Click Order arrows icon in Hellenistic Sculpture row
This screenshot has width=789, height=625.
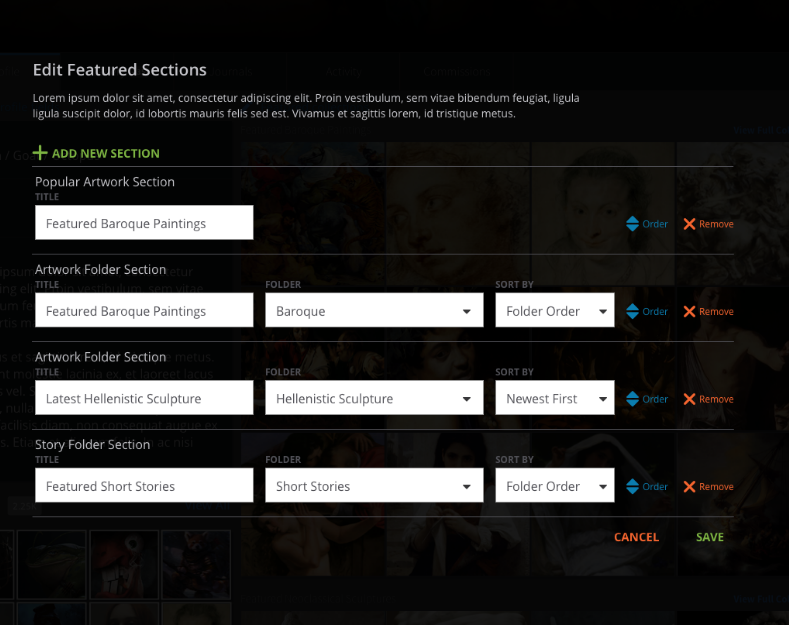click(633, 399)
